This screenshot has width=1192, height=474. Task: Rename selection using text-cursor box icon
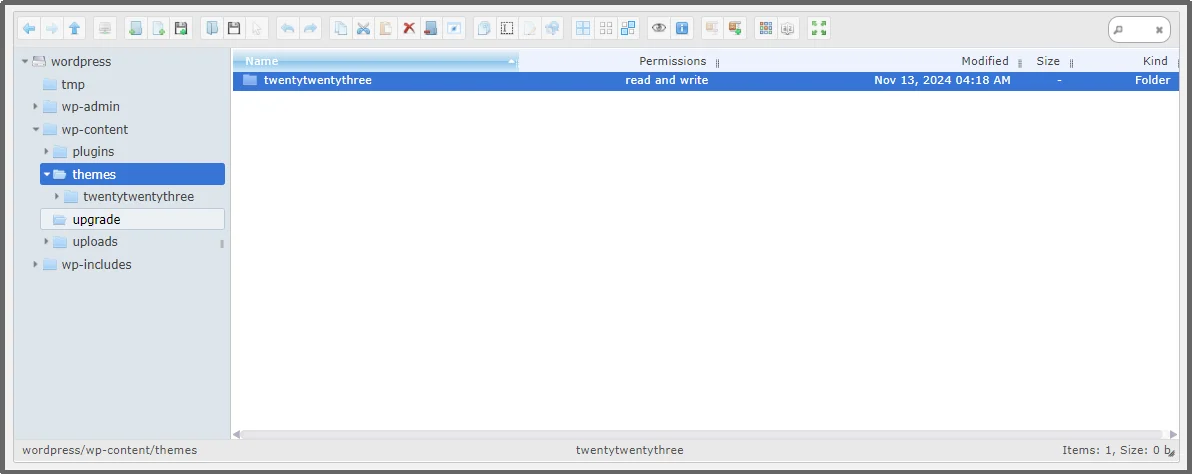coord(507,29)
